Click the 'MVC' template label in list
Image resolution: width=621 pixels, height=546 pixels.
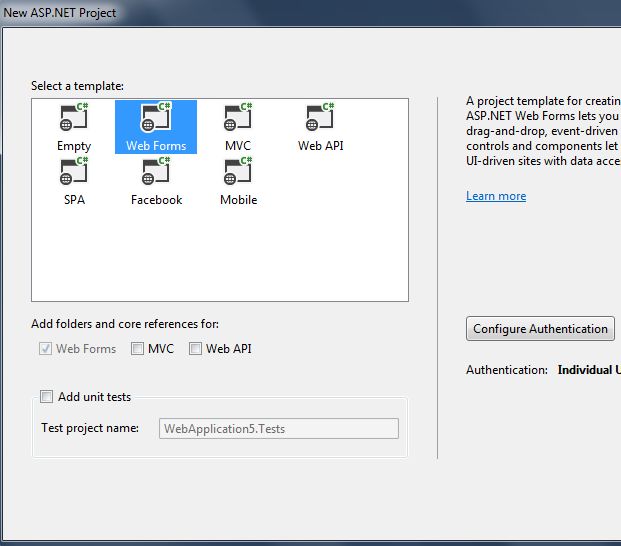pyautogui.click(x=238, y=146)
